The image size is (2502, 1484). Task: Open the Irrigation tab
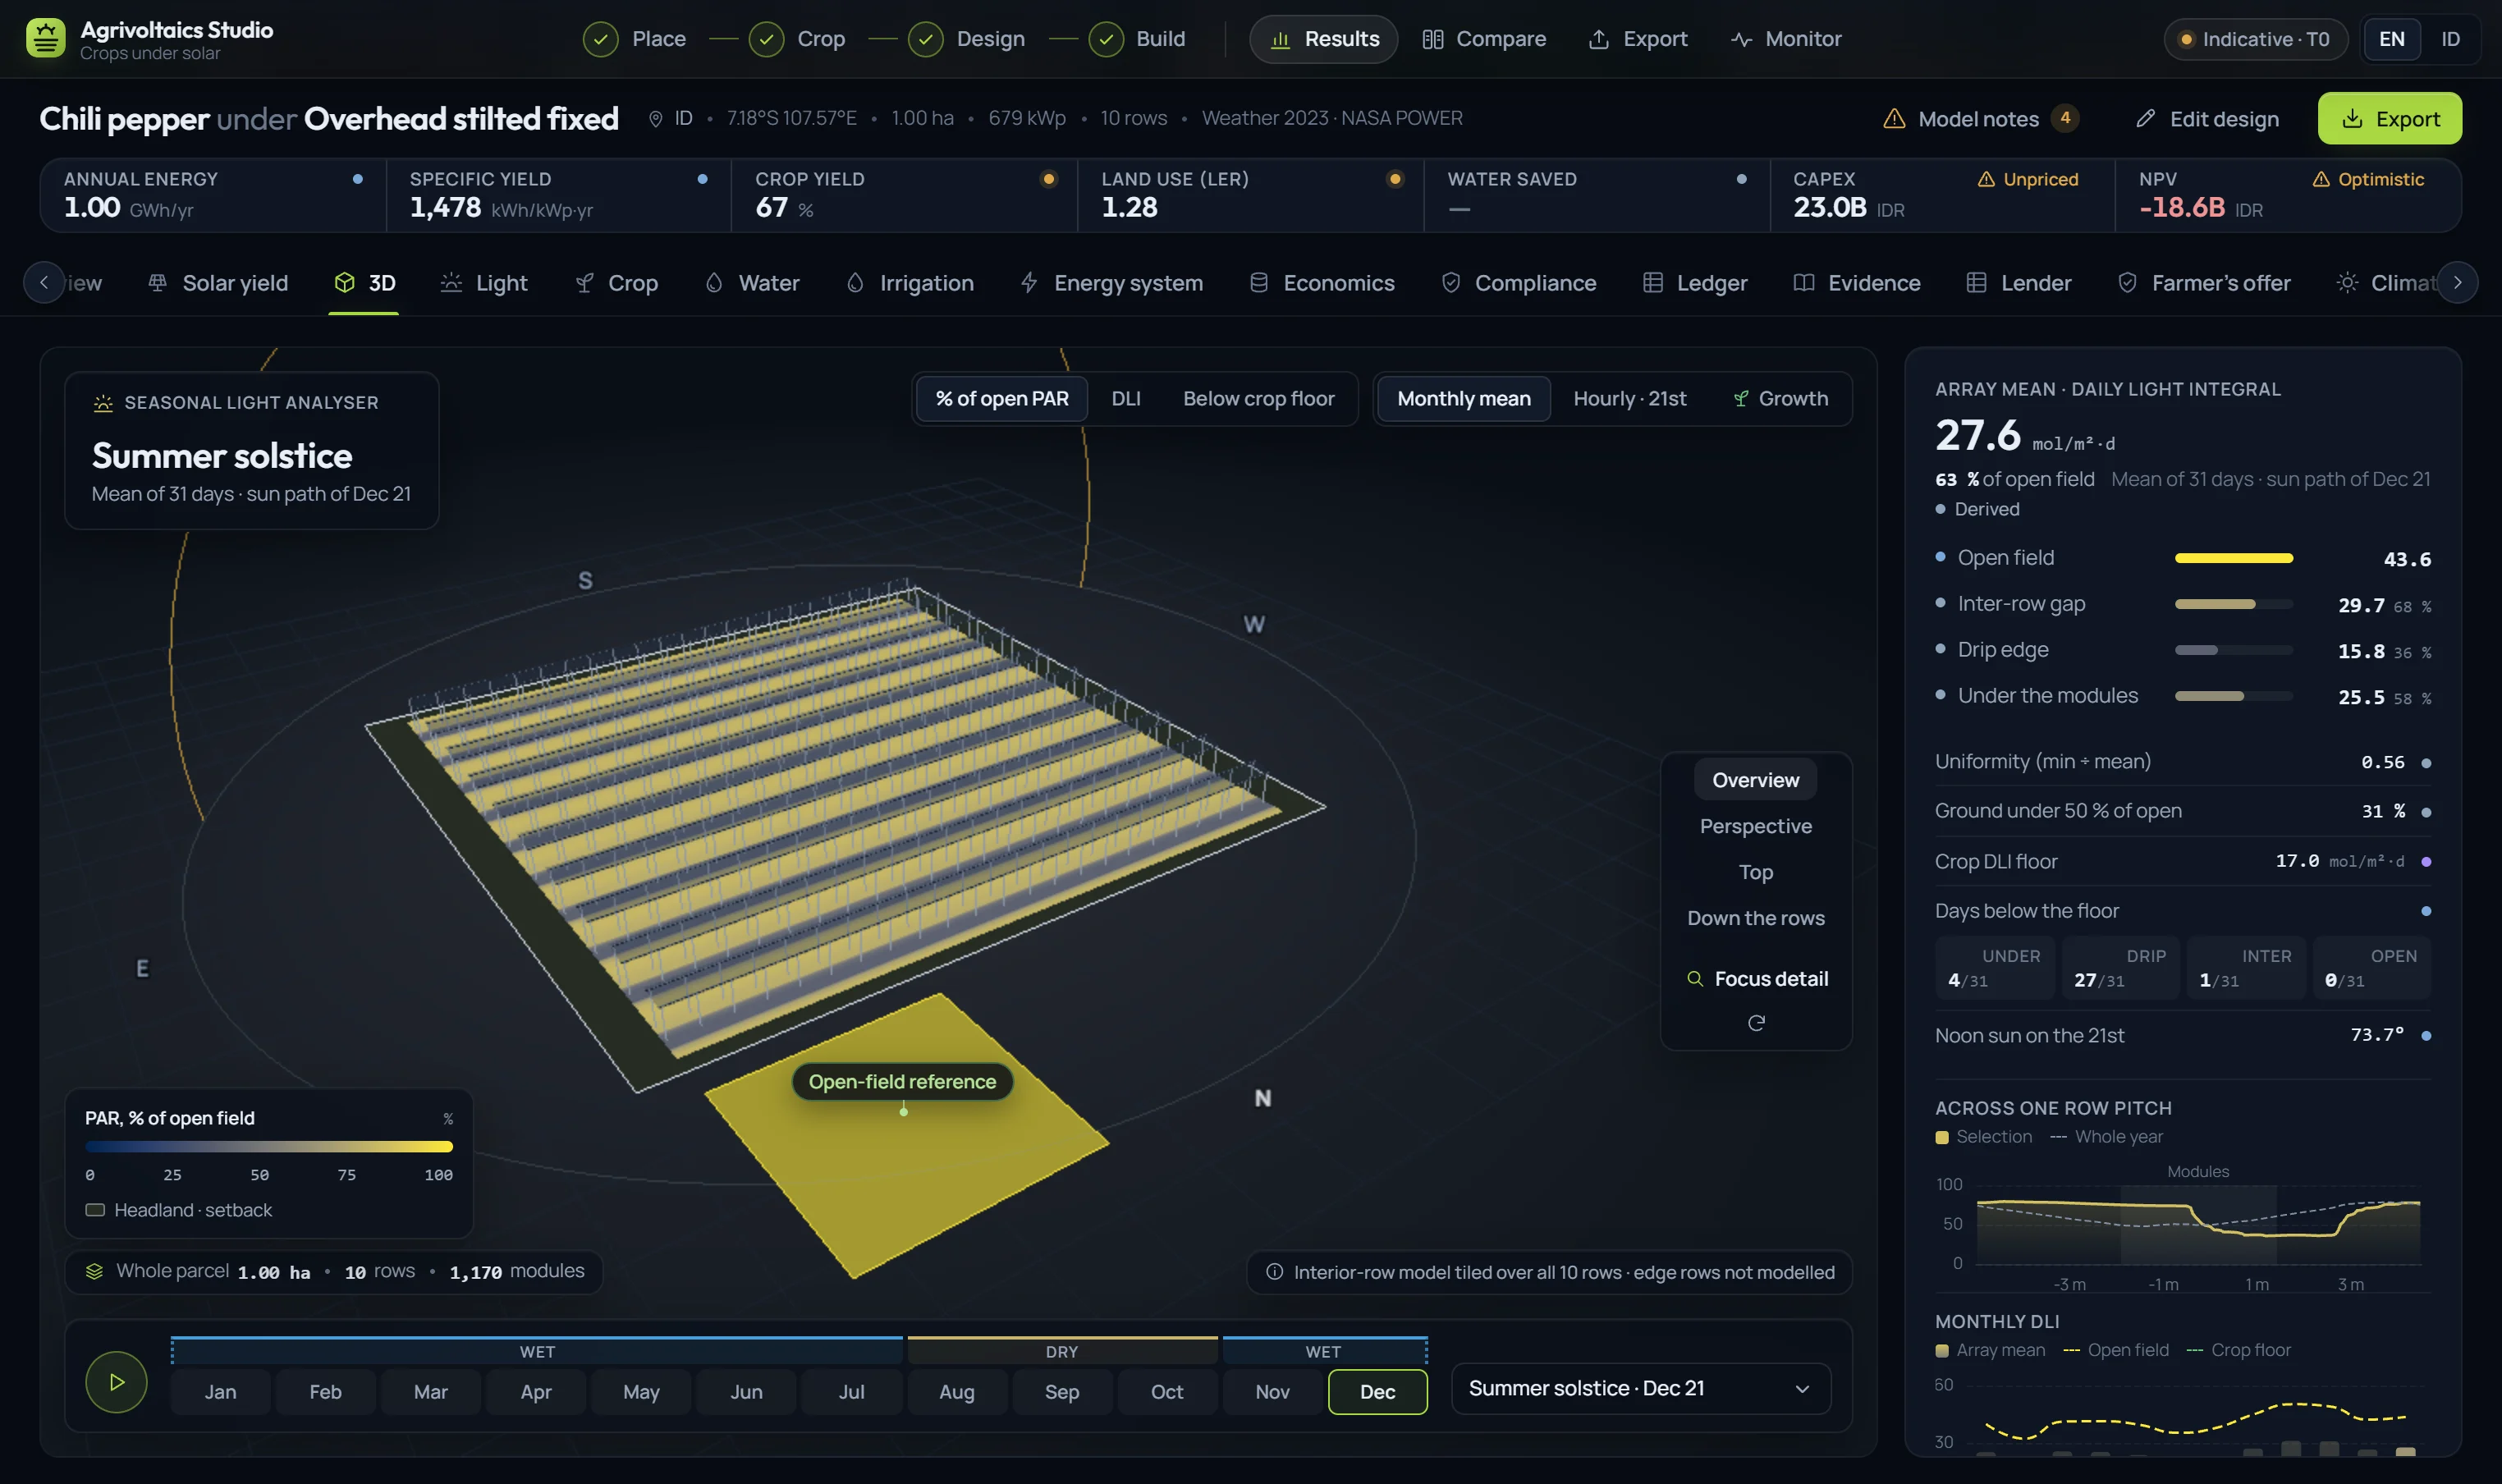click(x=909, y=283)
